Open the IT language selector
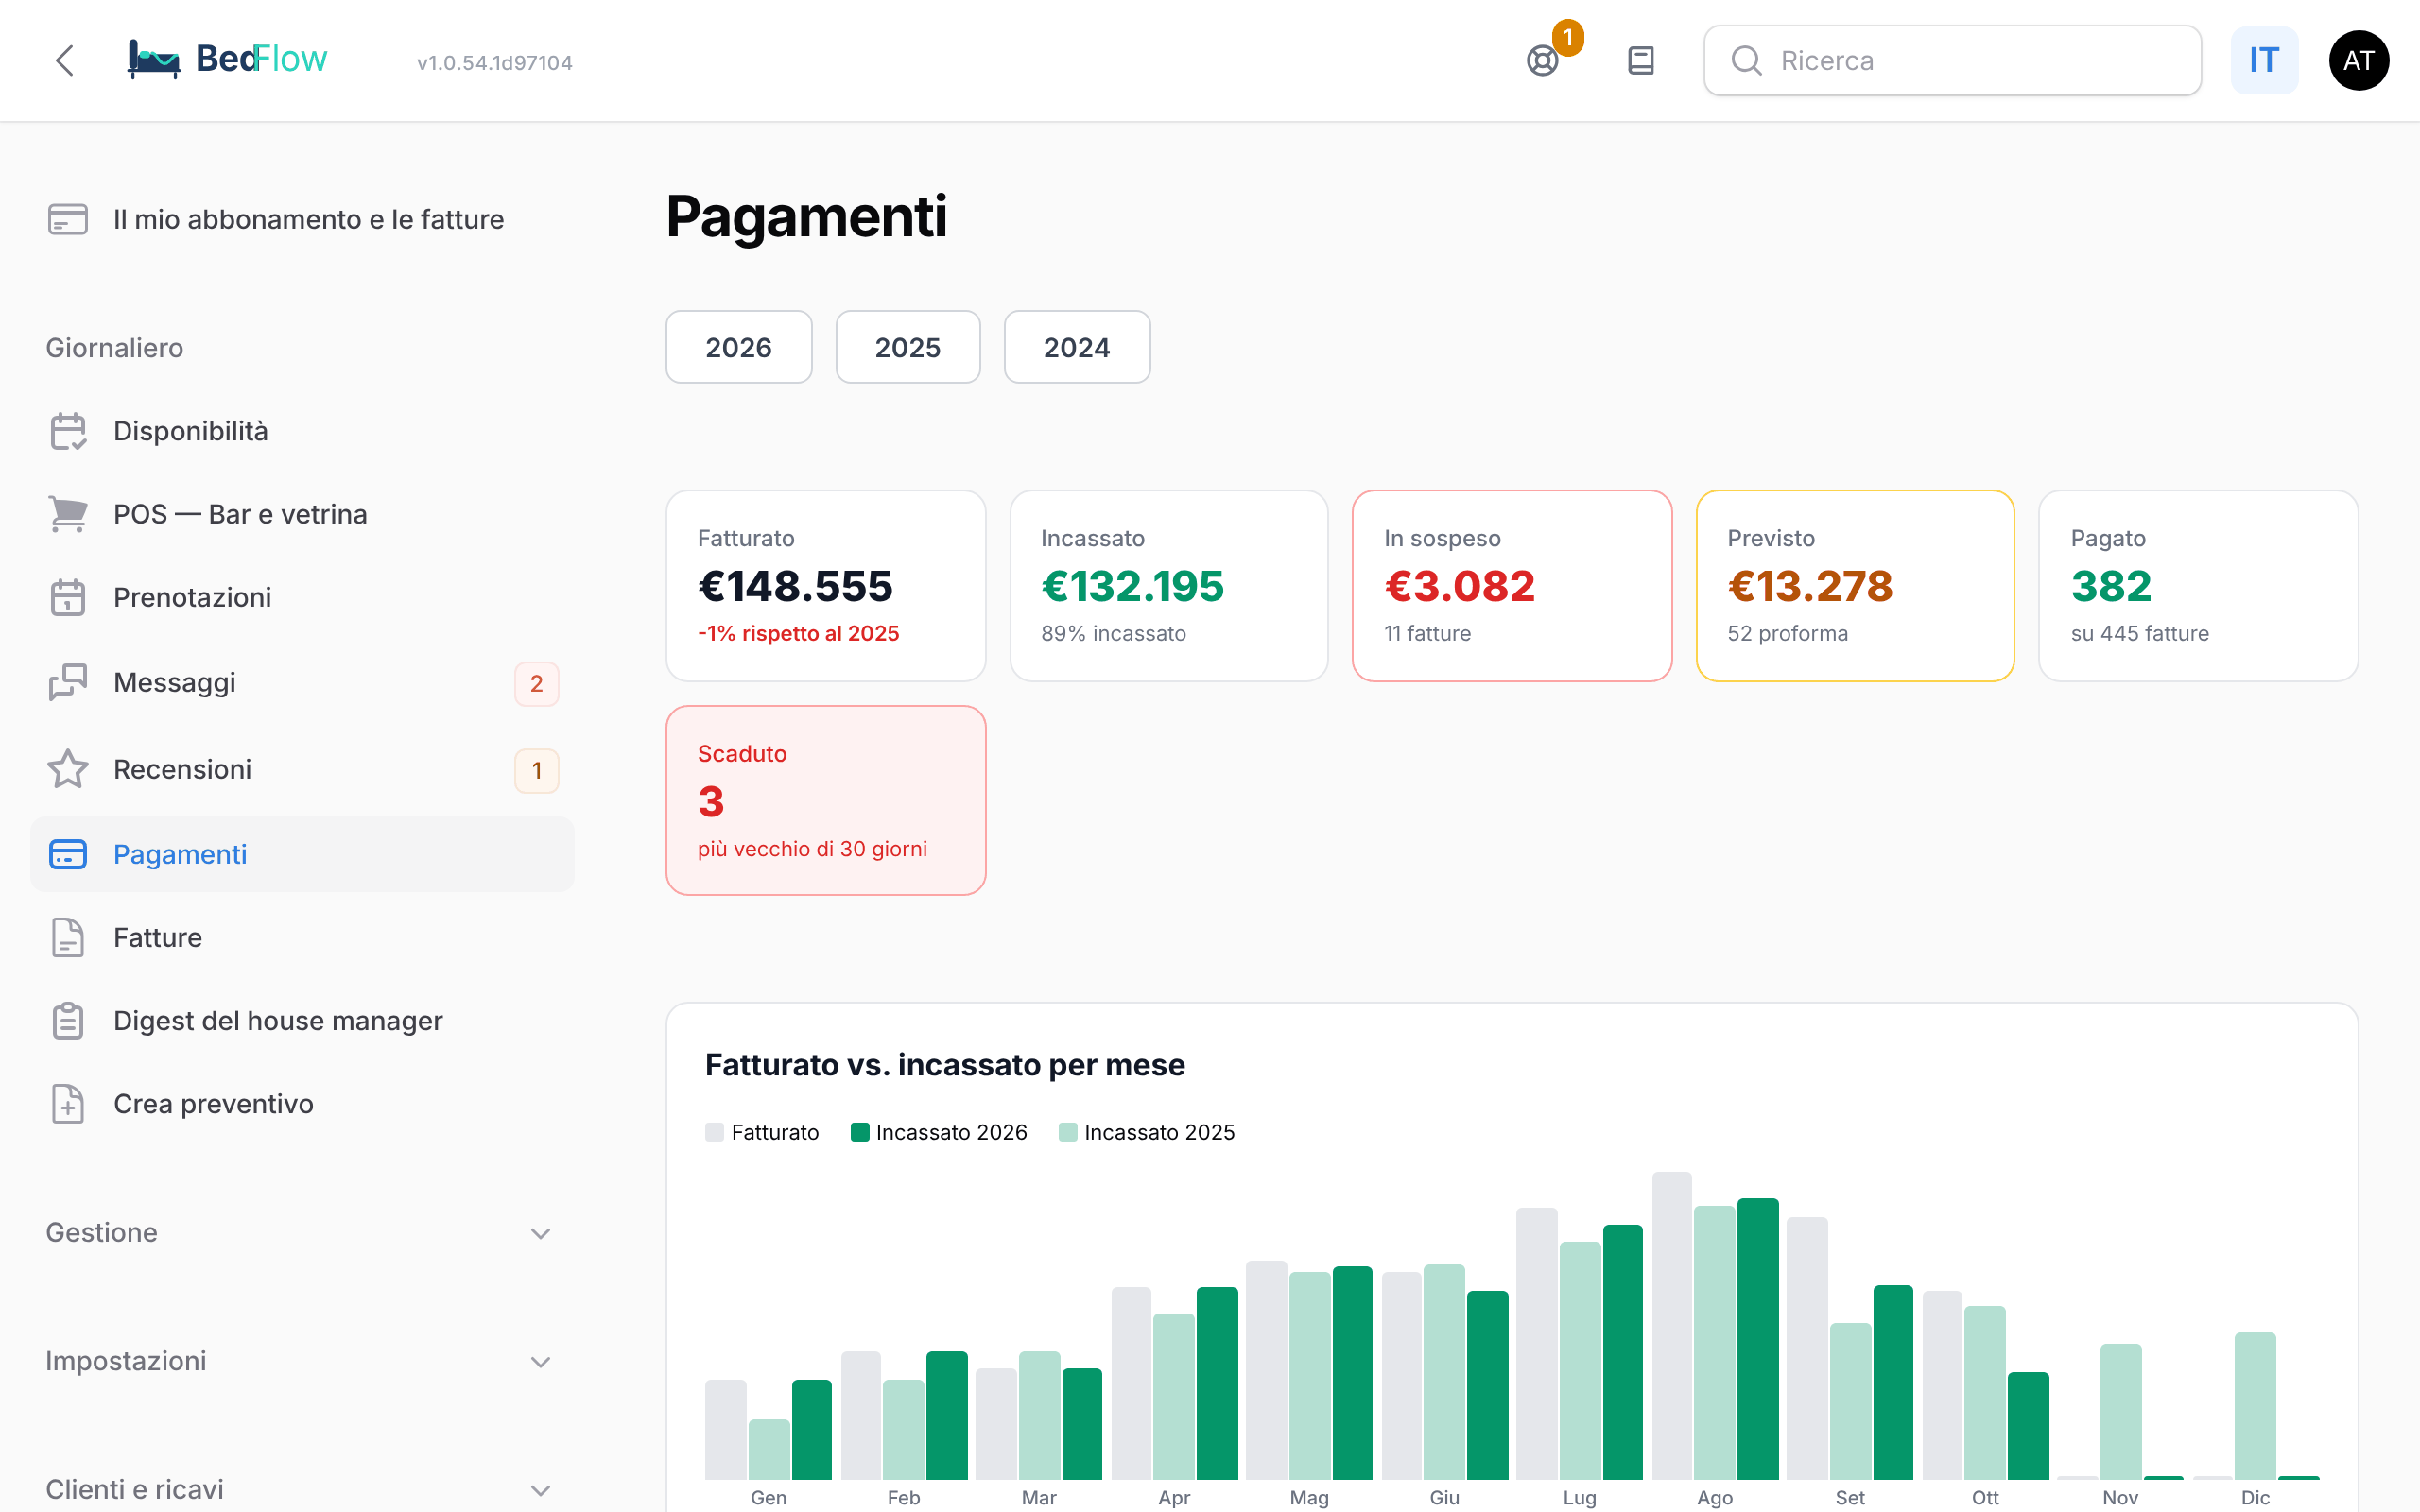The height and width of the screenshot is (1512, 2420). 2264,61
